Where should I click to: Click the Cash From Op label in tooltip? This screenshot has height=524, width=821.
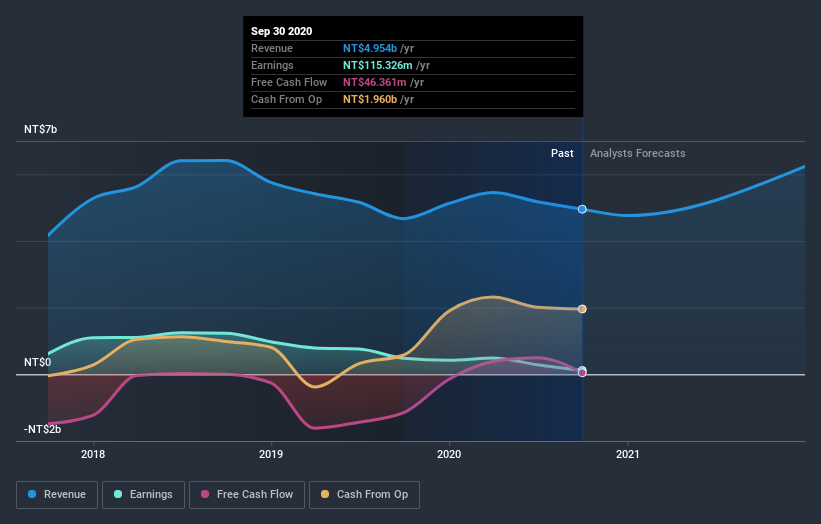286,99
